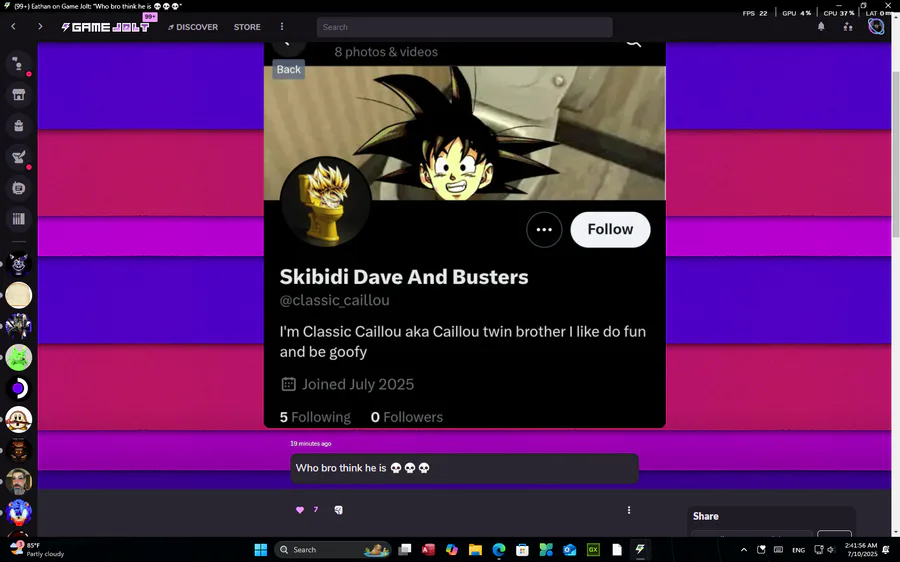Click the 8 photos & videos text
Image resolution: width=900 pixels, height=562 pixels.
click(386, 52)
